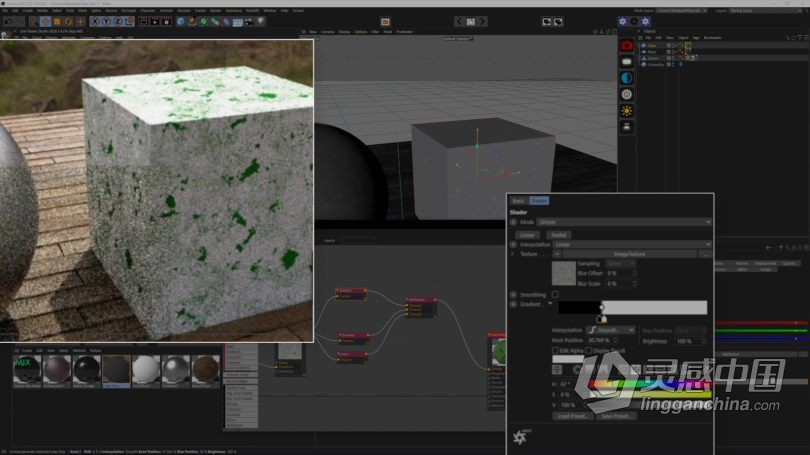Toggle the X axis lock
Image resolution: width=810 pixels, height=455 pixels.
[95, 22]
